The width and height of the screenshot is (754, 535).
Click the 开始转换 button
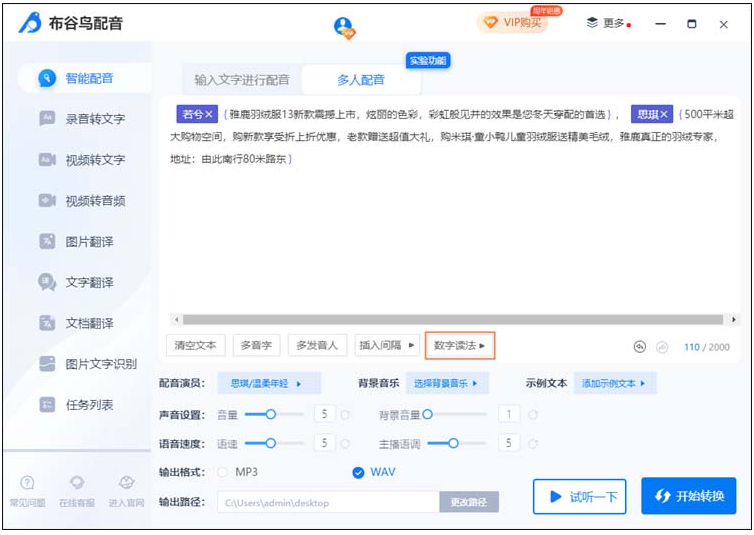point(688,496)
